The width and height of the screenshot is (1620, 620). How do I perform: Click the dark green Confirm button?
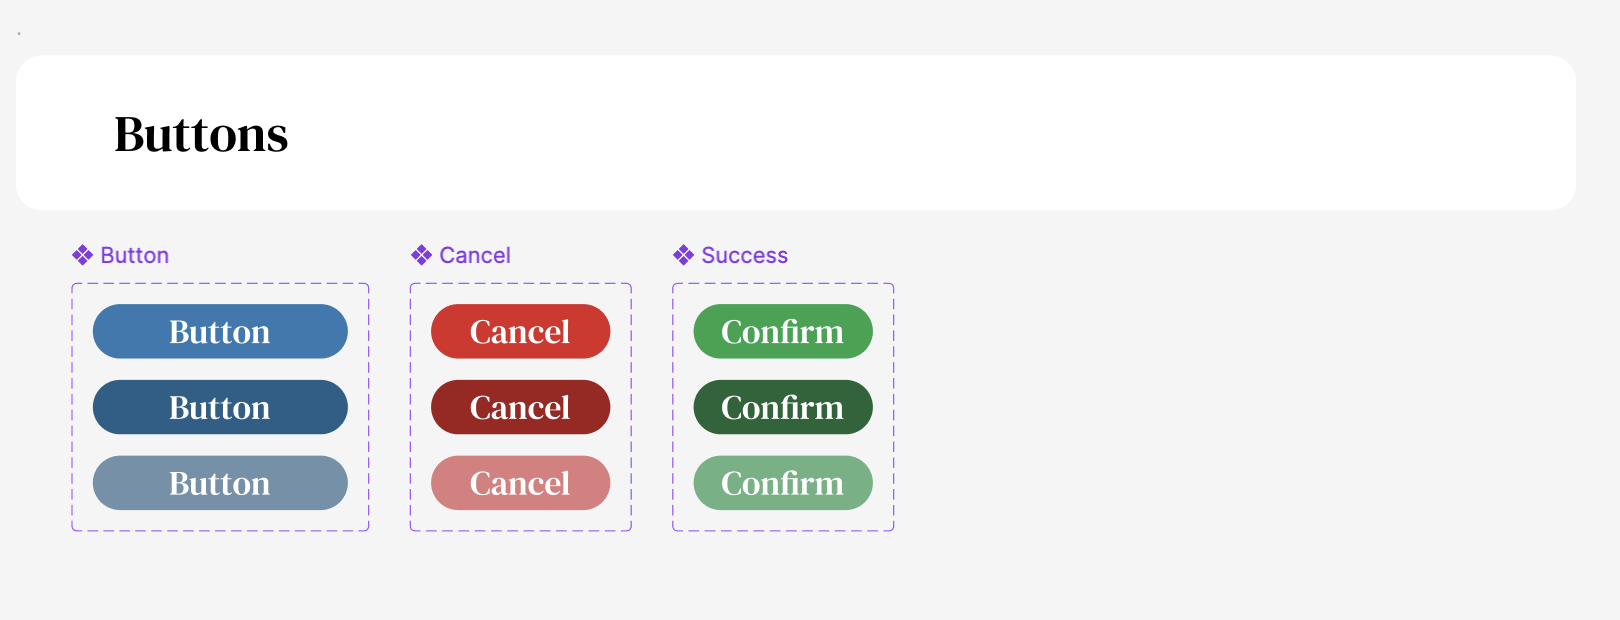[783, 407]
